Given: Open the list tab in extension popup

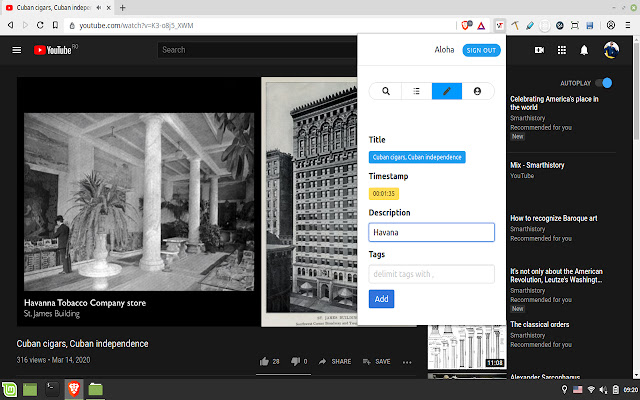Looking at the screenshot, I should (x=416, y=91).
